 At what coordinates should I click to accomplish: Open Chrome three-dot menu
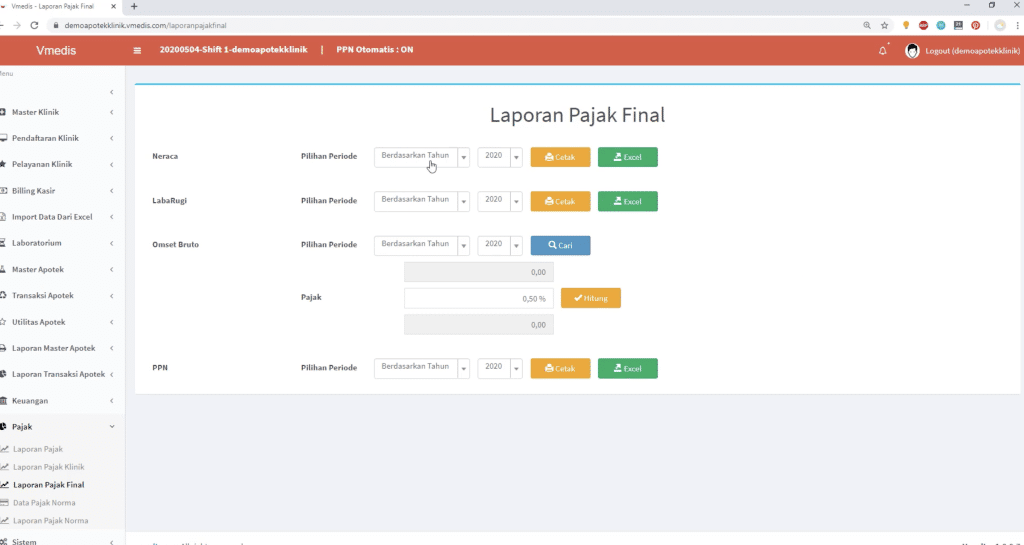(1017, 25)
